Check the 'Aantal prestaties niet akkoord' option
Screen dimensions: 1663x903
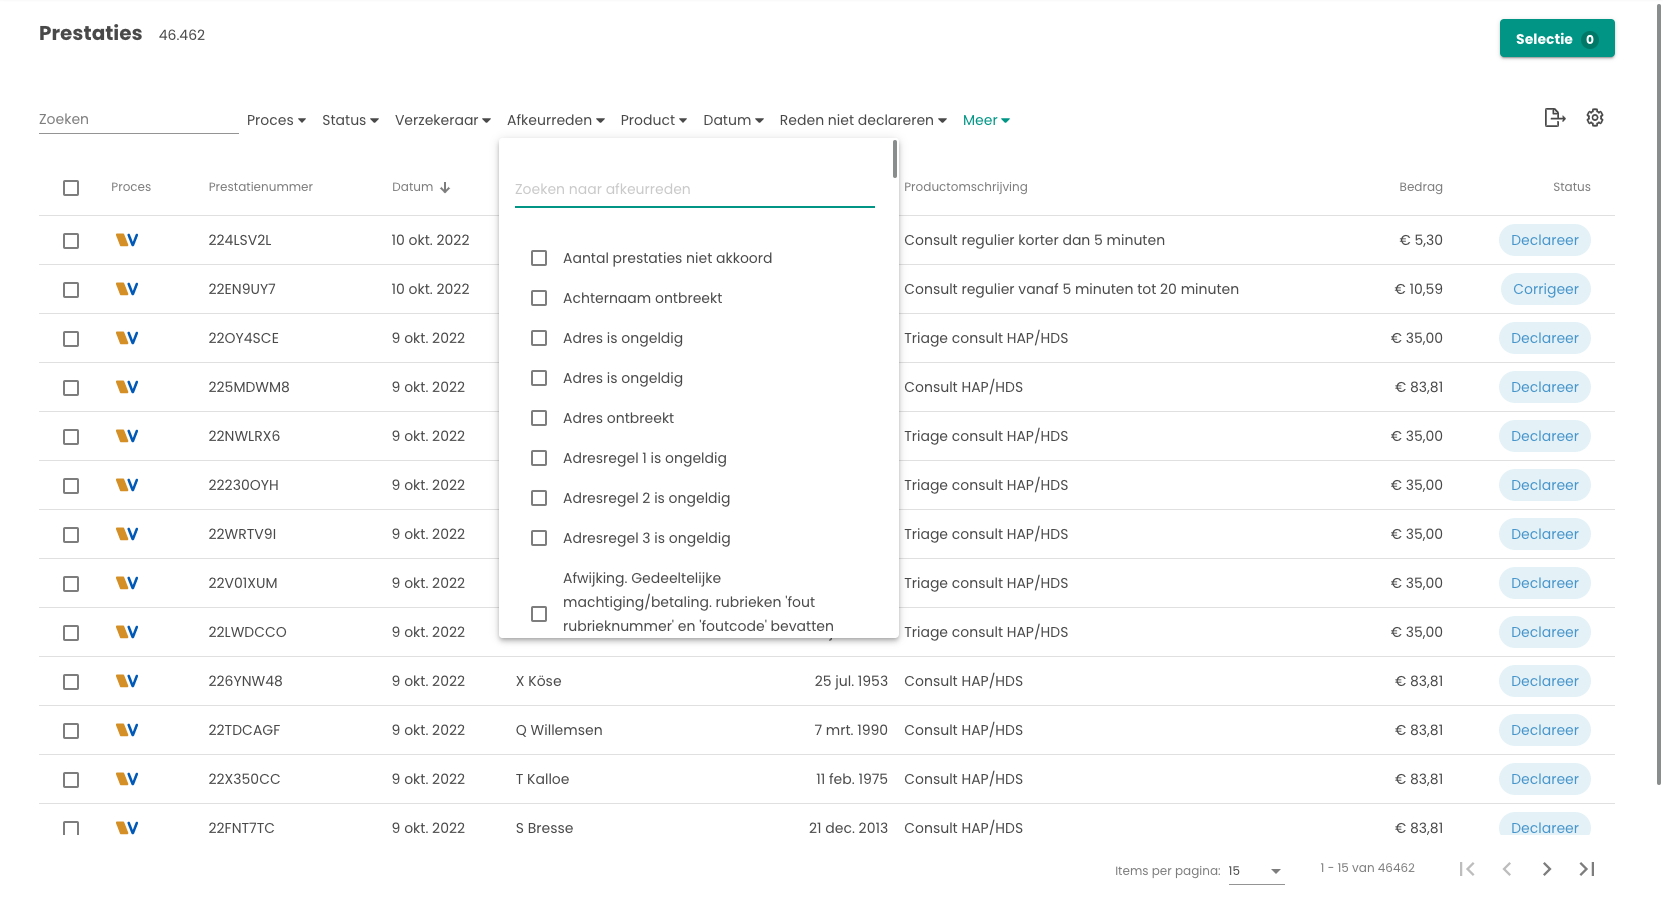539,258
